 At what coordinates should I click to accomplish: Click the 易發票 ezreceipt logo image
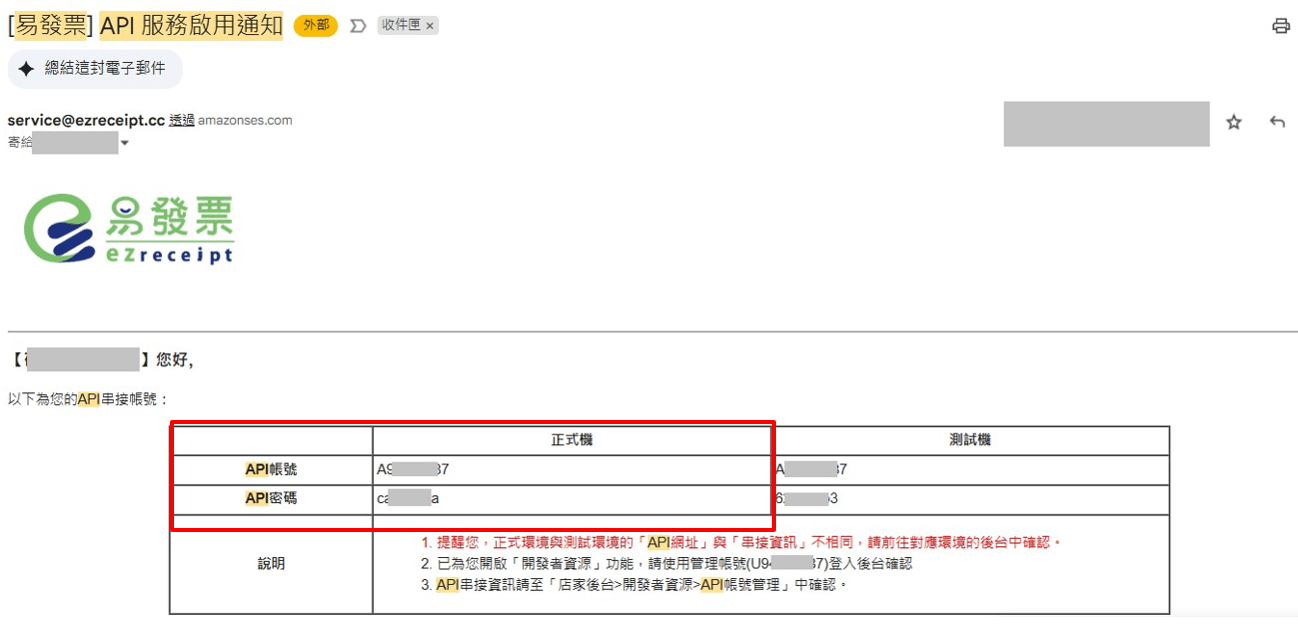point(129,229)
